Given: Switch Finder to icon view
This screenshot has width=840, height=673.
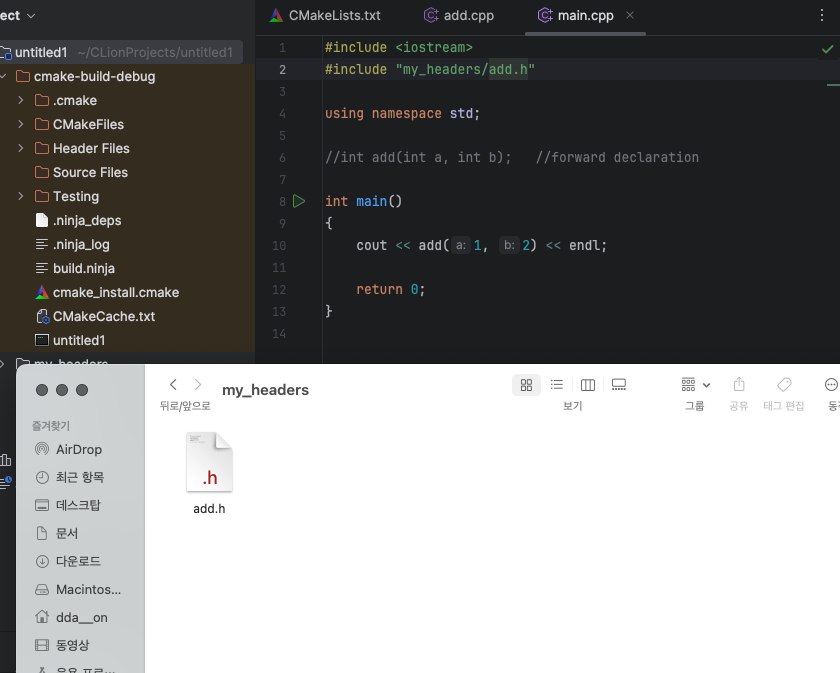Looking at the screenshot, I should (x=526, y=385).
